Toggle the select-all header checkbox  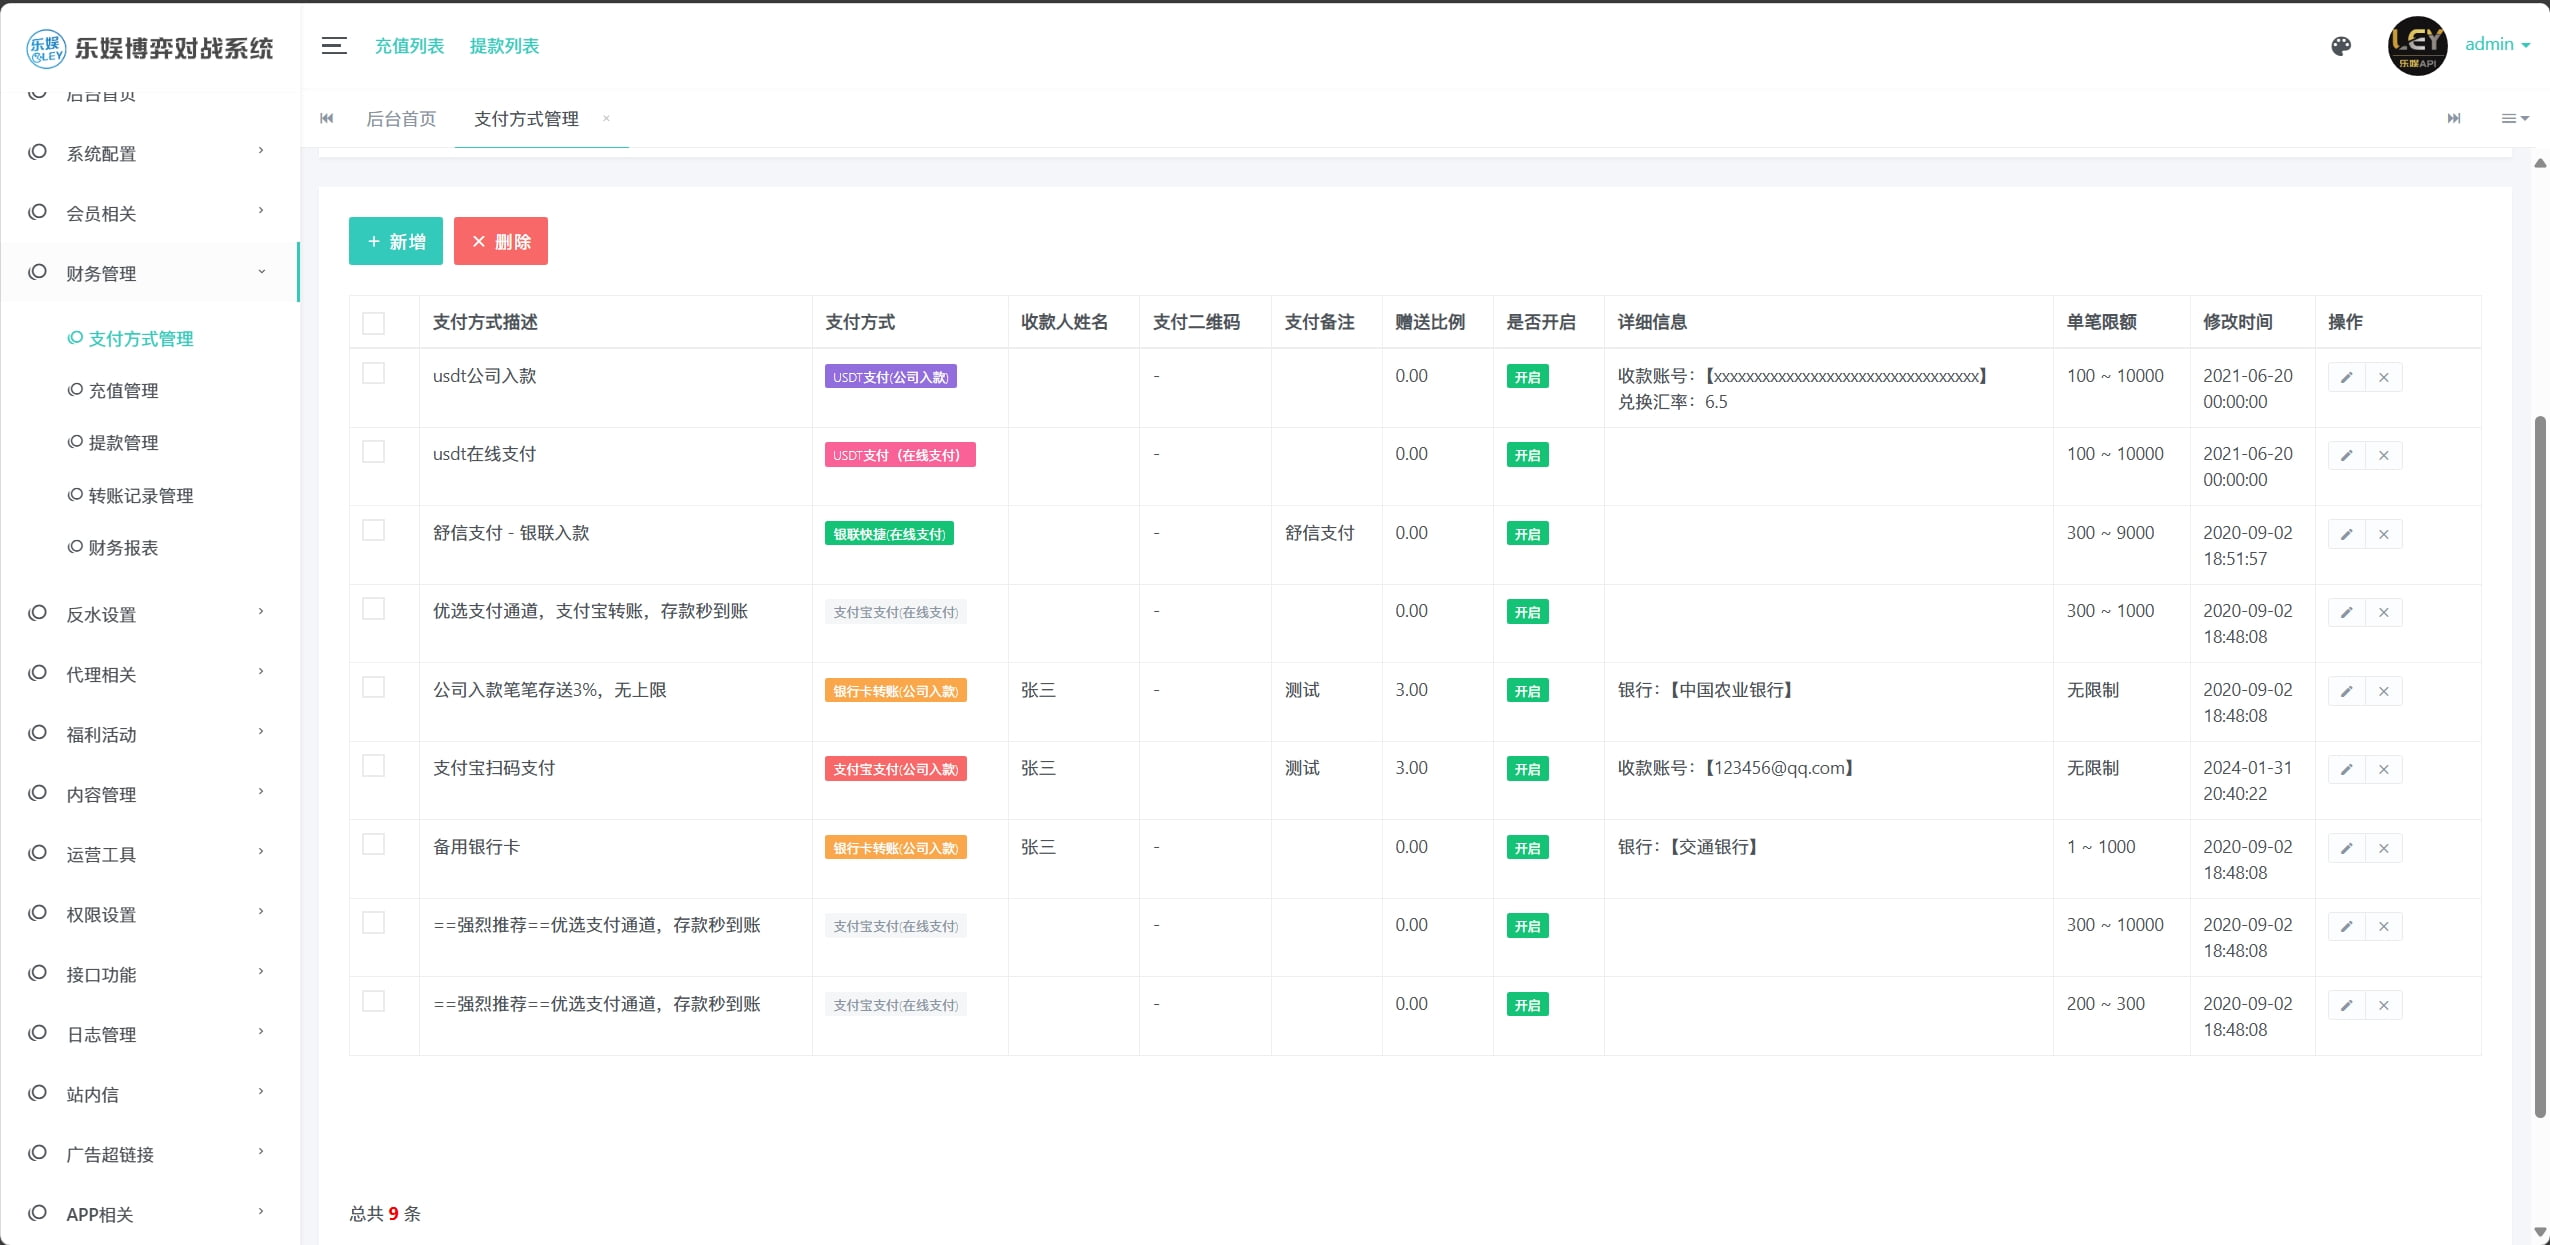click(x=373, y=322)
